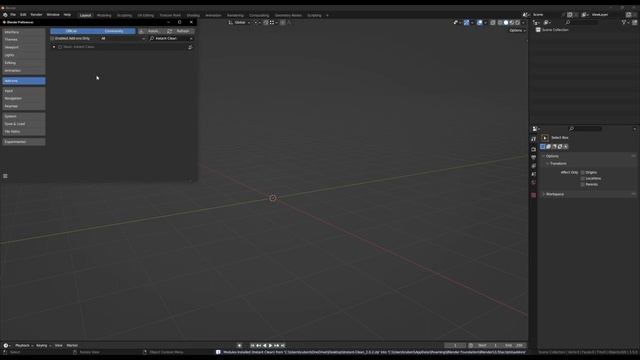This screenshot has height=360, width=640.
Task: Open the overlays dropdown arrow
Action: pos(485,22)
